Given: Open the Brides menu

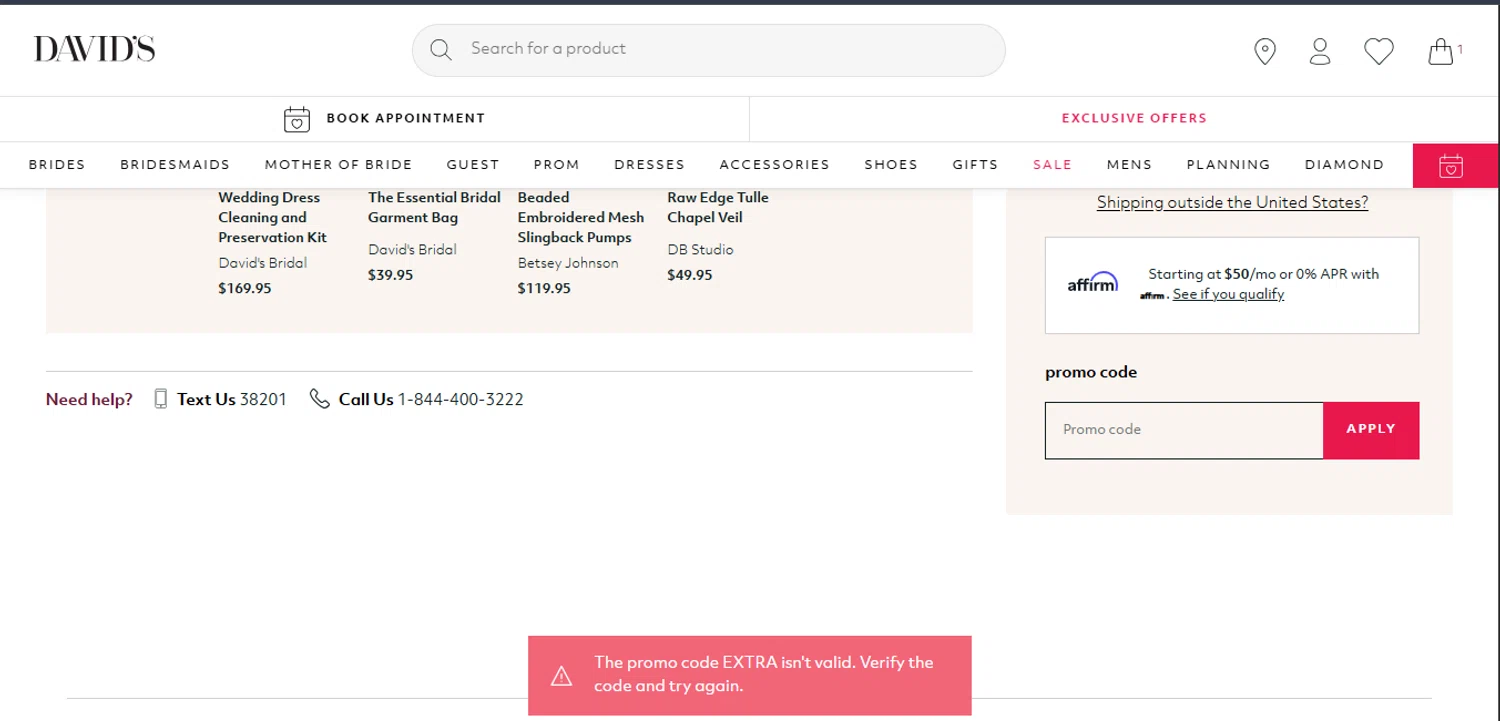Looking at the screenshot, I should click(57, 165).
